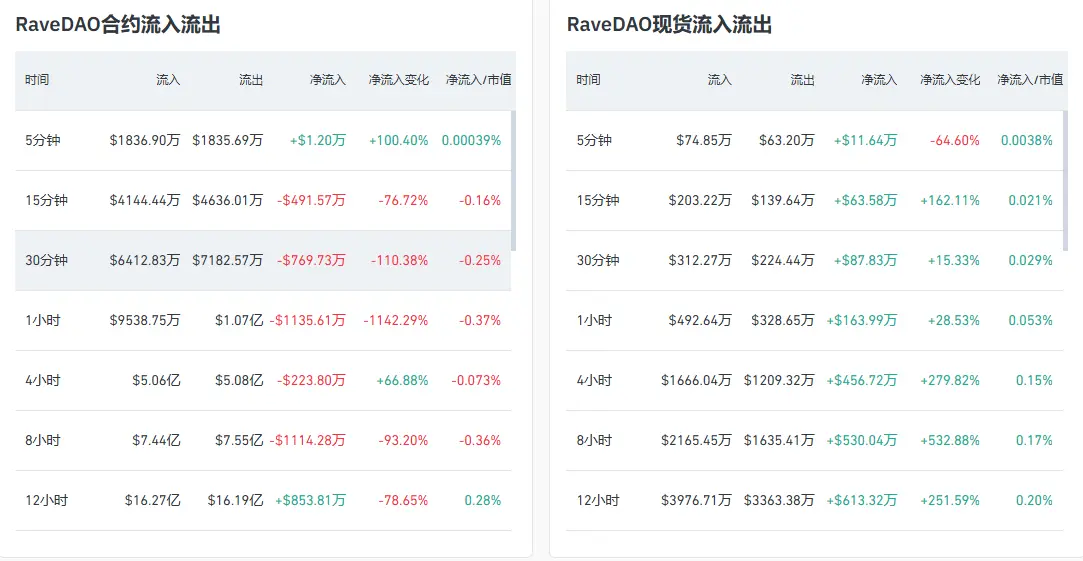
Task: Click the +$163.99万 spot net inflow
Action: (862, 321)
